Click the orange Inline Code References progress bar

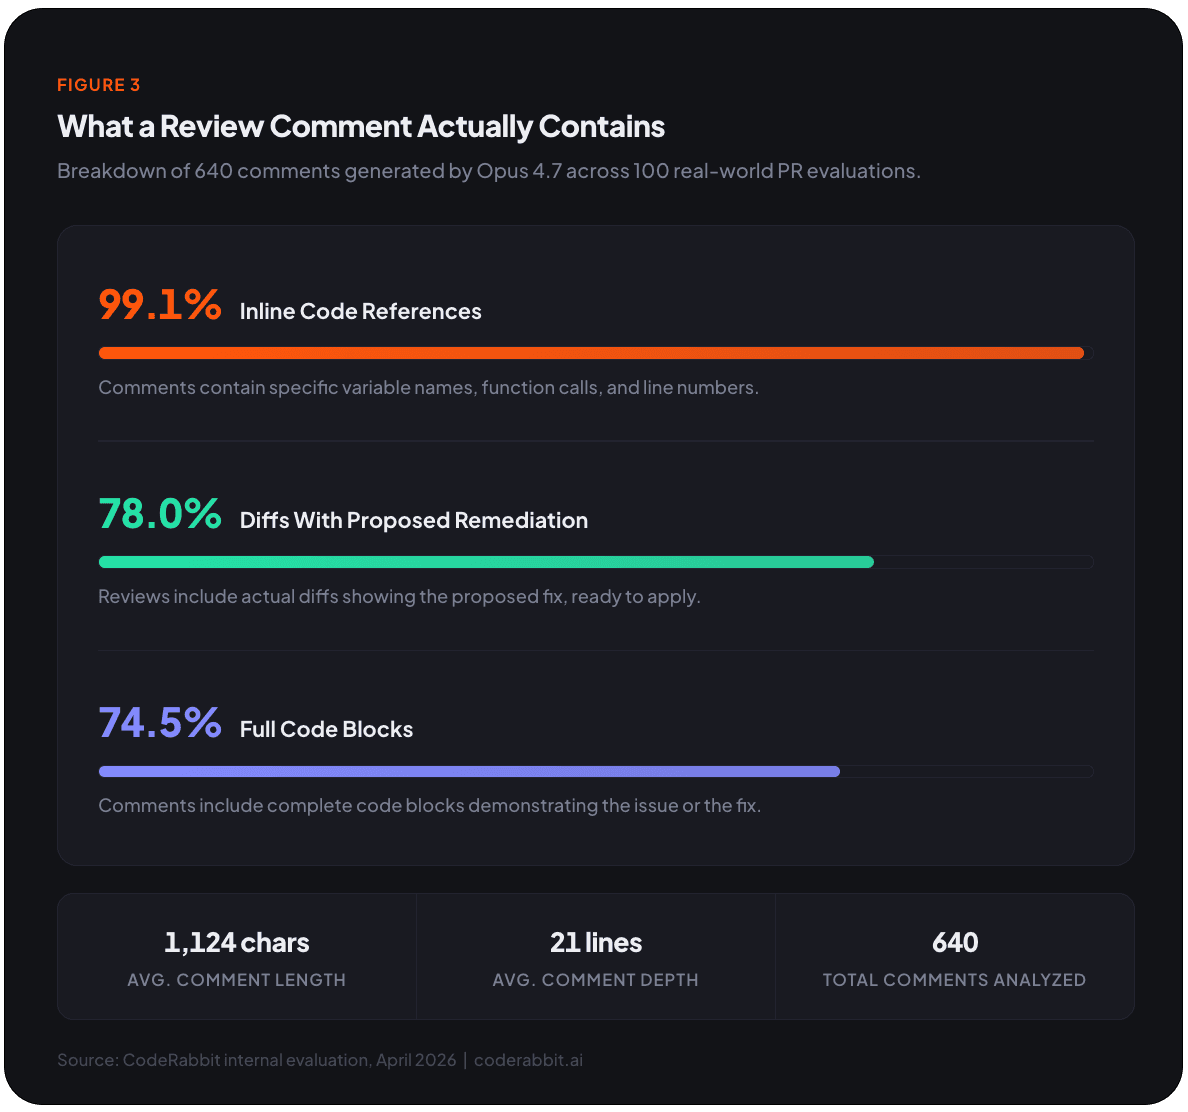tap(591, 353)
